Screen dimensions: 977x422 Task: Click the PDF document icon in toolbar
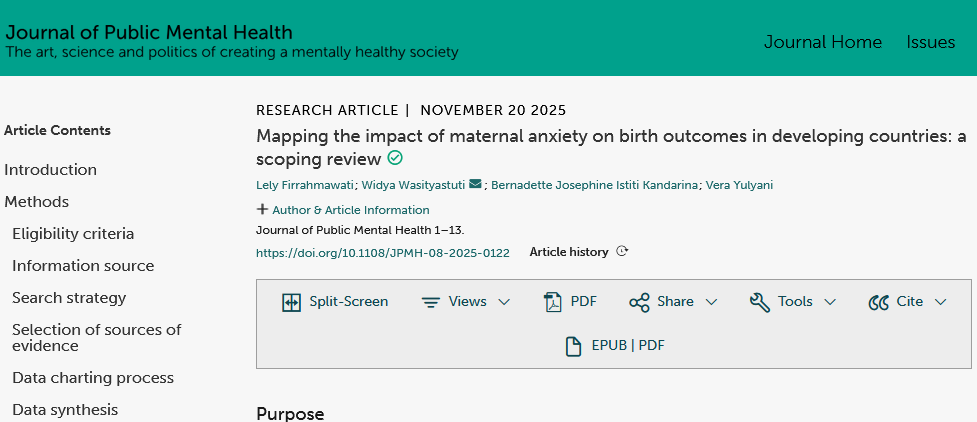[554, 302]
